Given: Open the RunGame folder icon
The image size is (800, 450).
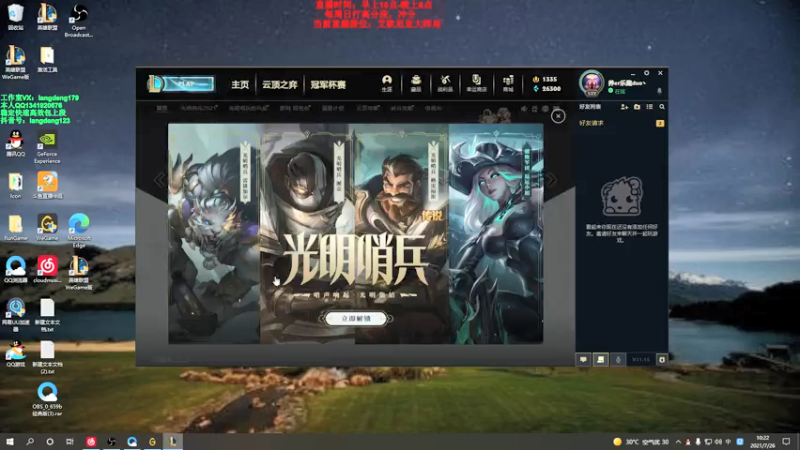Looking at the screenshot, I should (x=16, y=227).
